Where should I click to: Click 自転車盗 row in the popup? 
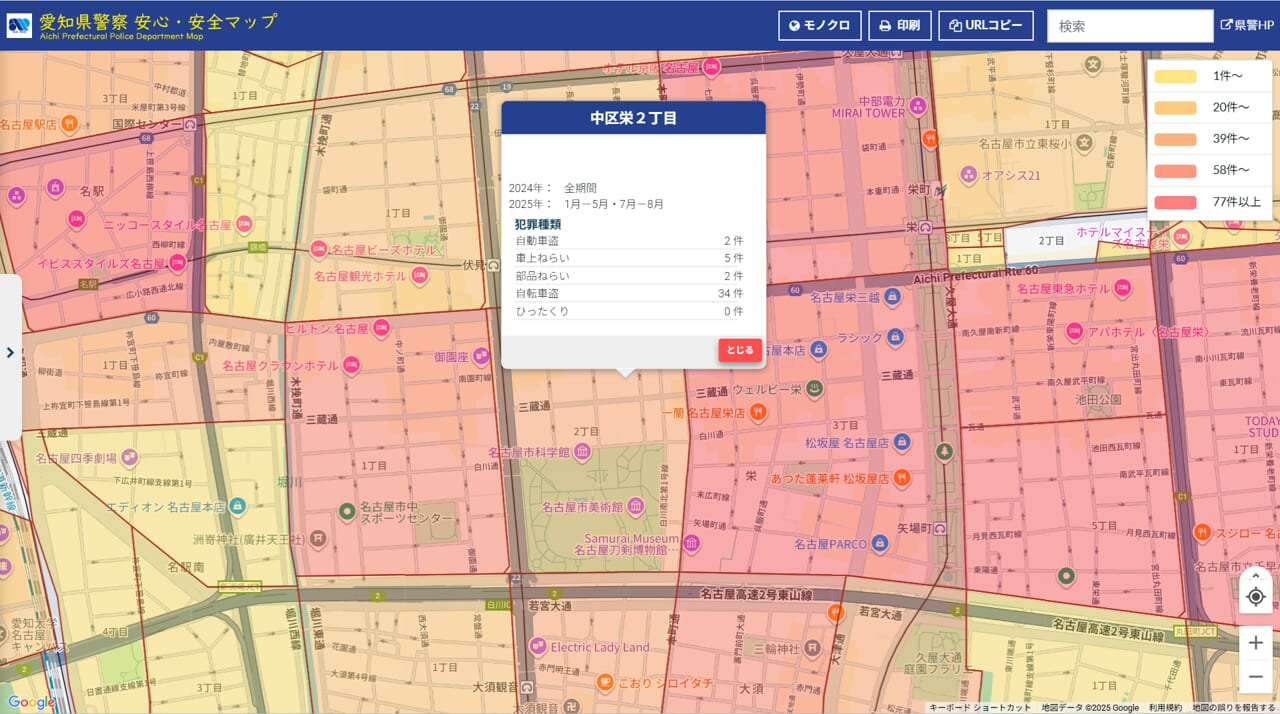[x=629, y=293]
